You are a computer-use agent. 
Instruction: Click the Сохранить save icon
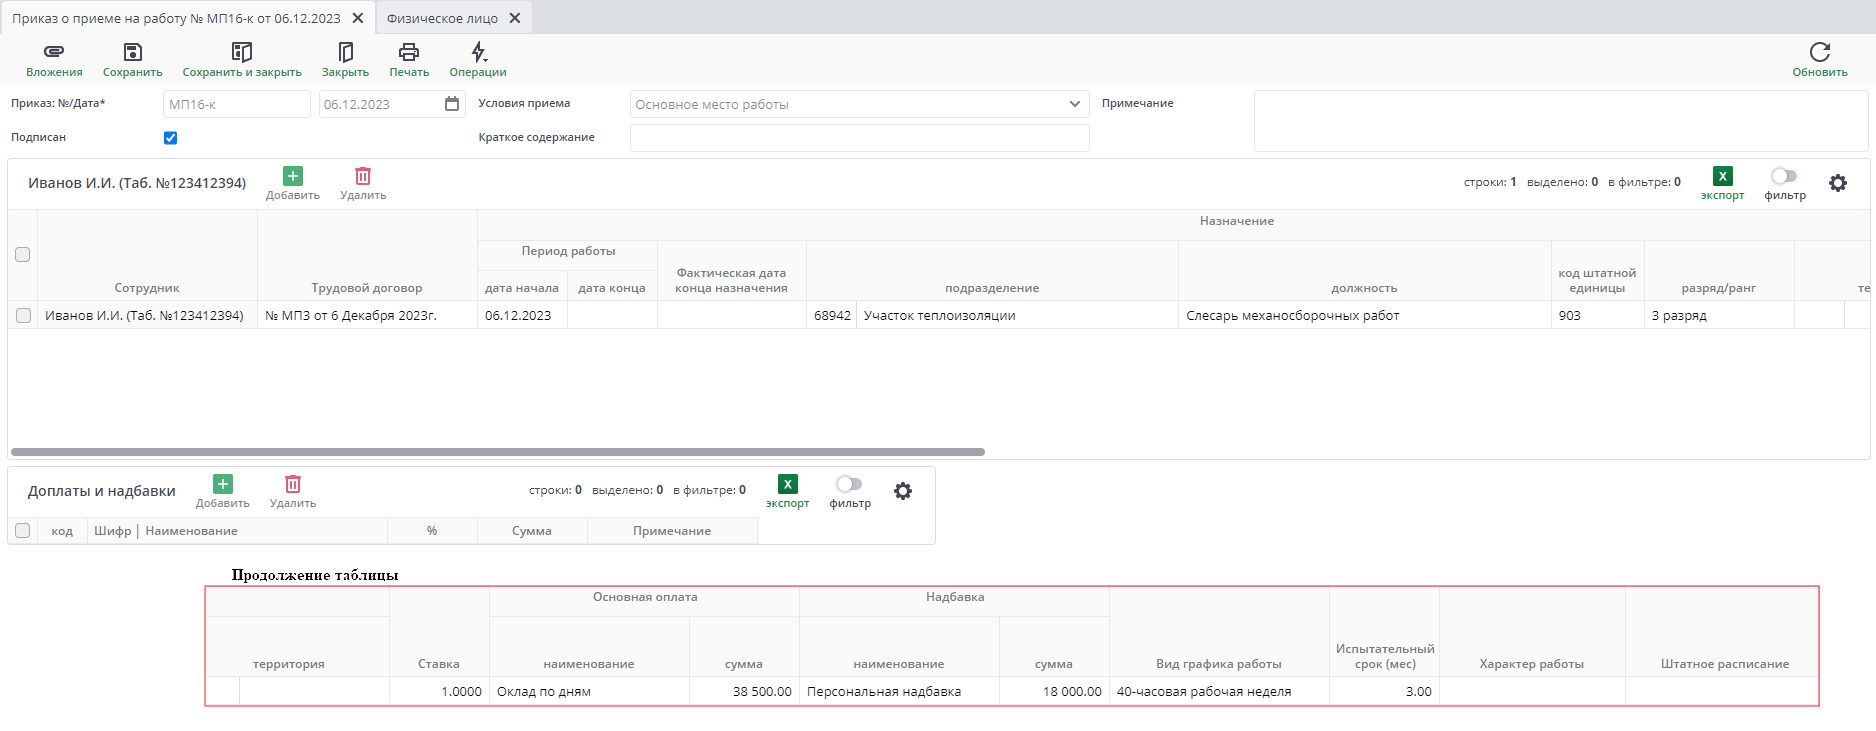(x=132, y=53)
